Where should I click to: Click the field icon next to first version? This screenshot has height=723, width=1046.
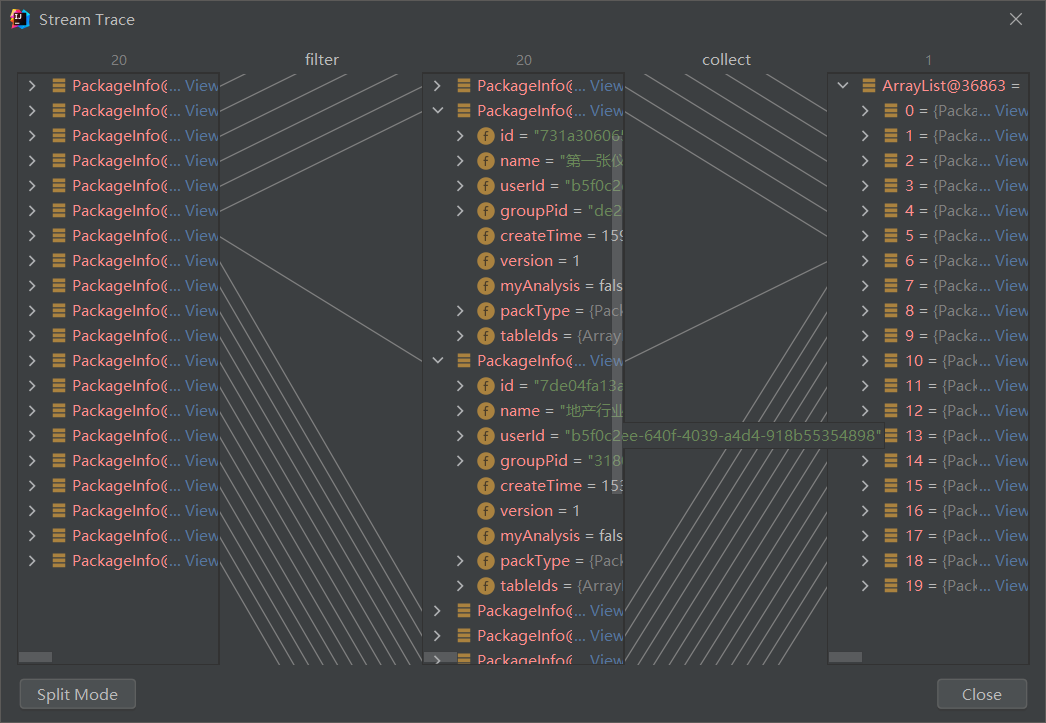point(486,261)
